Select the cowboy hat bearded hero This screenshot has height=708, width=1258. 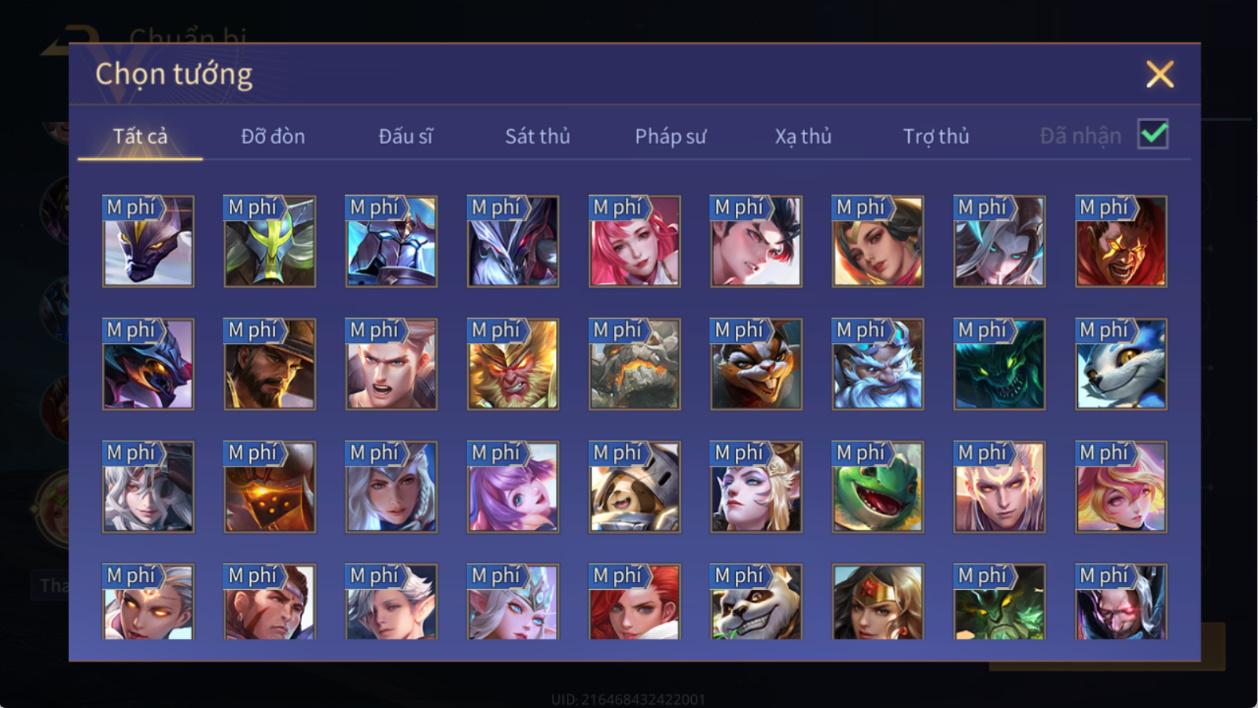pyautogui.click(x=270, y=364)
